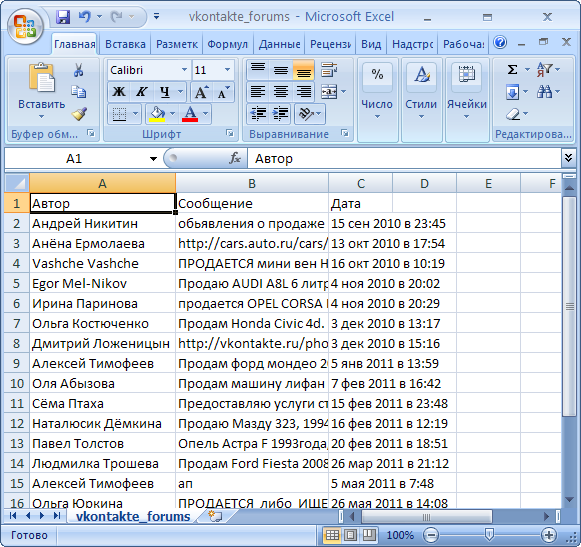Align text left
Viewport: 581px width, 547px height.
click(x=258, y=92)
